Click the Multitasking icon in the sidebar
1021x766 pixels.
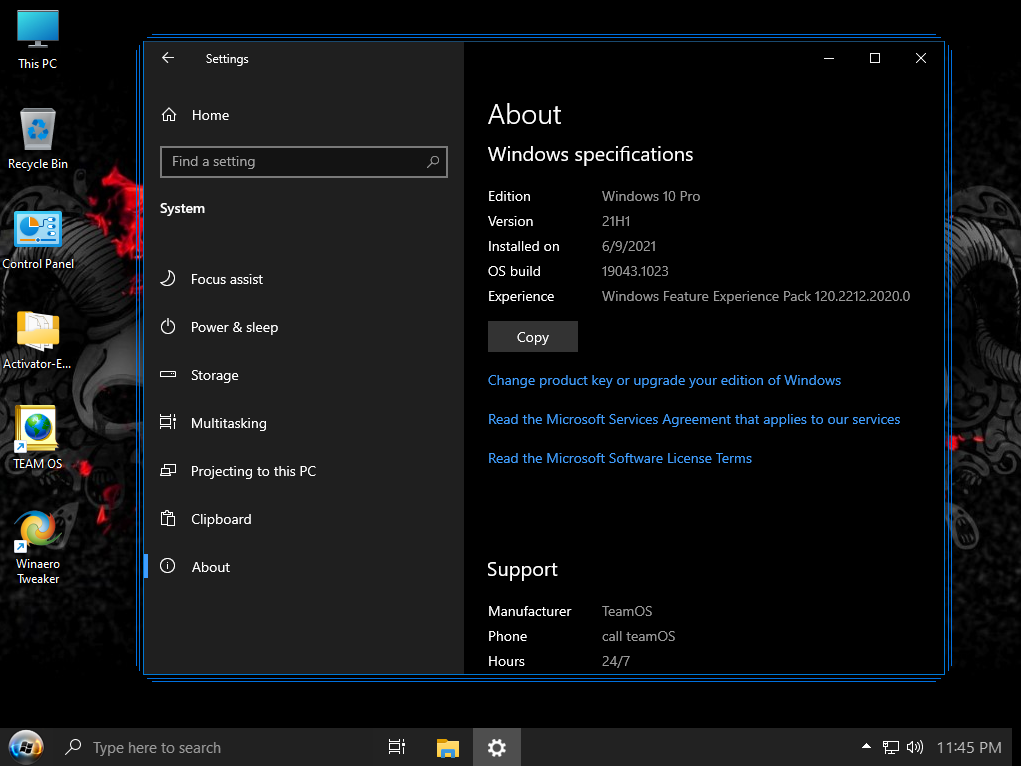click(x=168, y=422)
